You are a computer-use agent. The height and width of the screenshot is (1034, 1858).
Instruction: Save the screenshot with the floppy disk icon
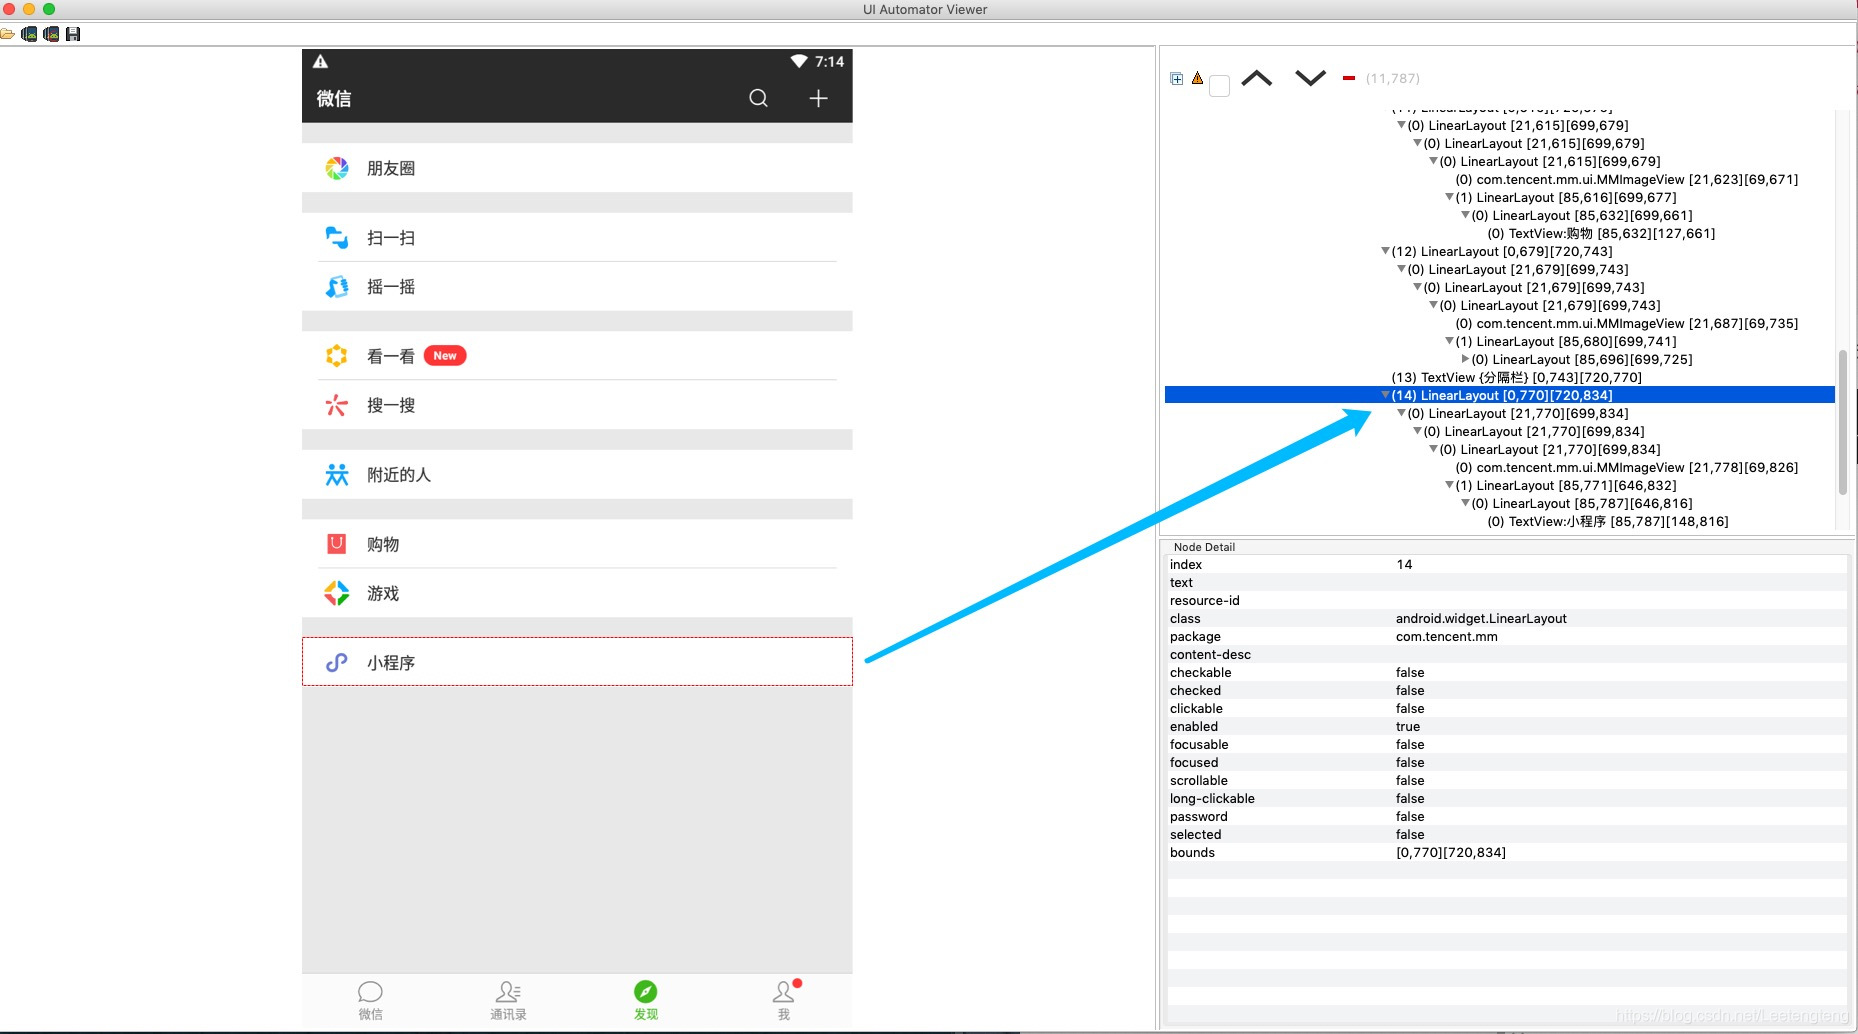(73, 34)
